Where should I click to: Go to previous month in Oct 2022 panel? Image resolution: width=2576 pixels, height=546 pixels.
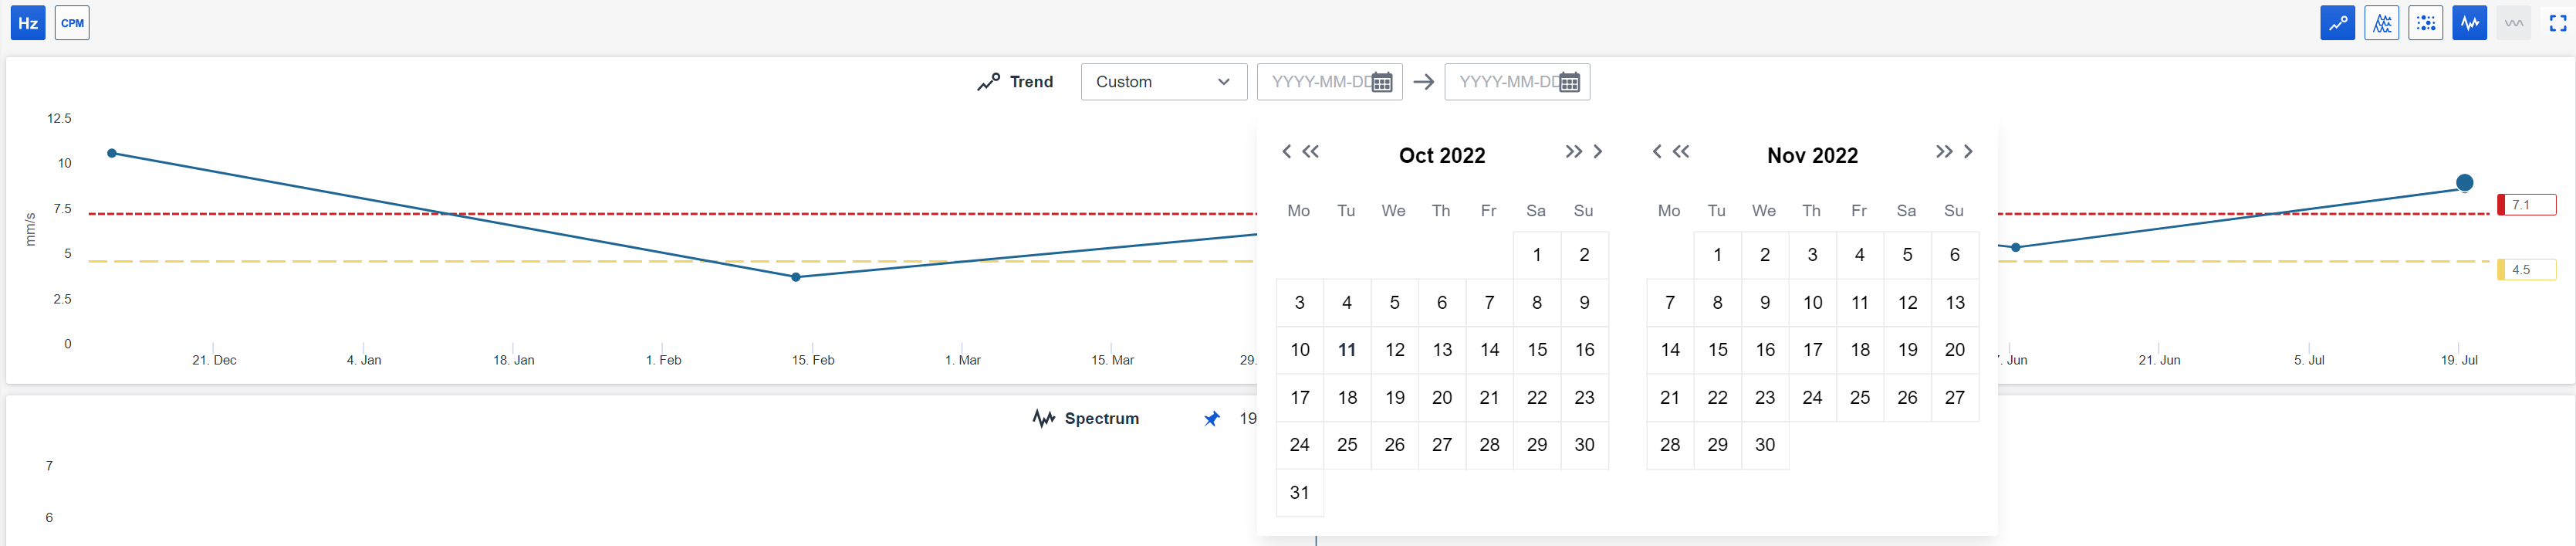click(x=1287, y=152)
